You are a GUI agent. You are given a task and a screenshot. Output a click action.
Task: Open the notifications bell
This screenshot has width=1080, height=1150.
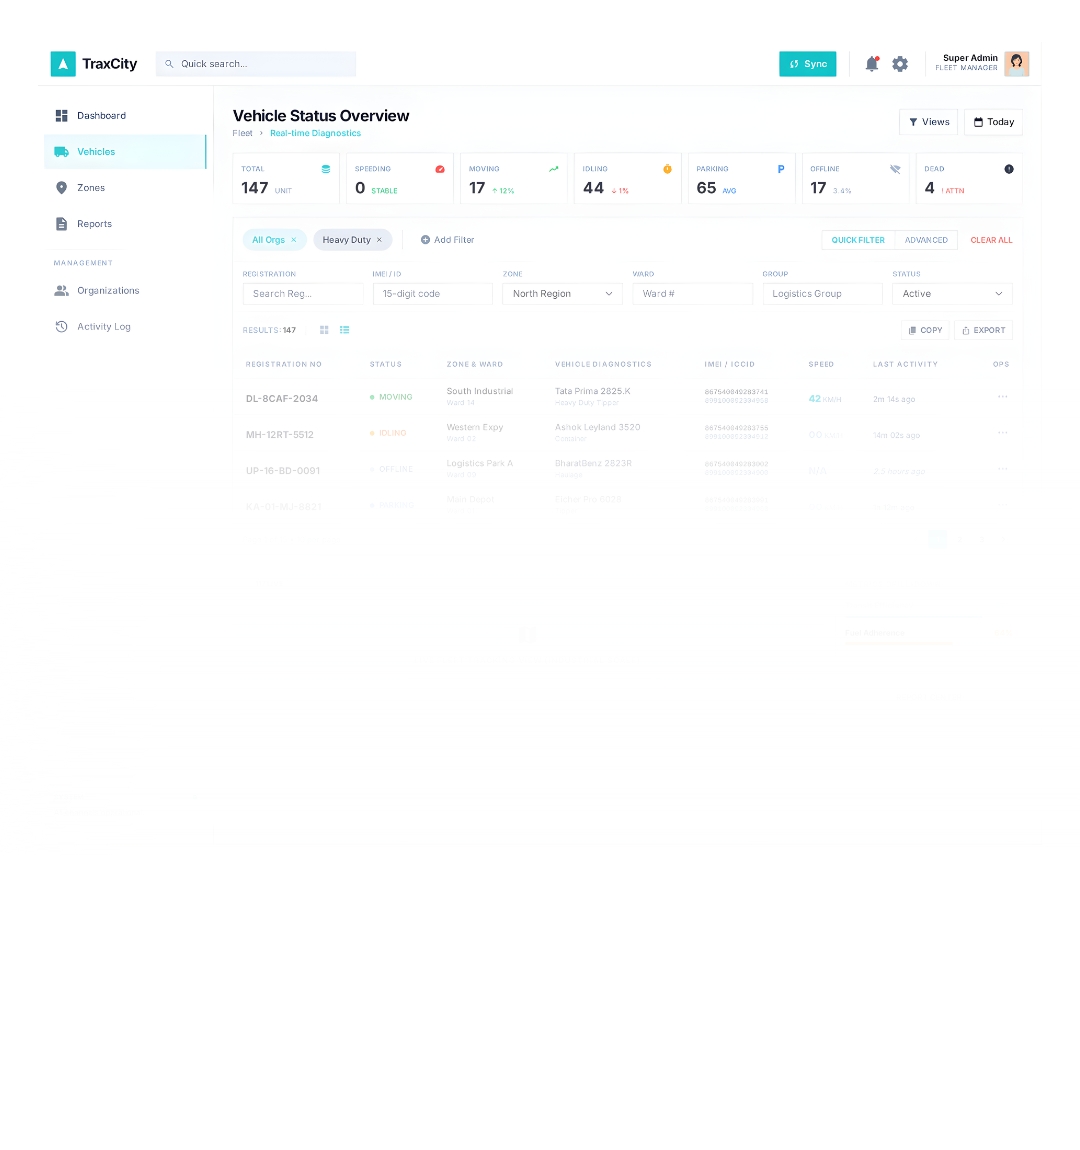click(x=871, y=64)
